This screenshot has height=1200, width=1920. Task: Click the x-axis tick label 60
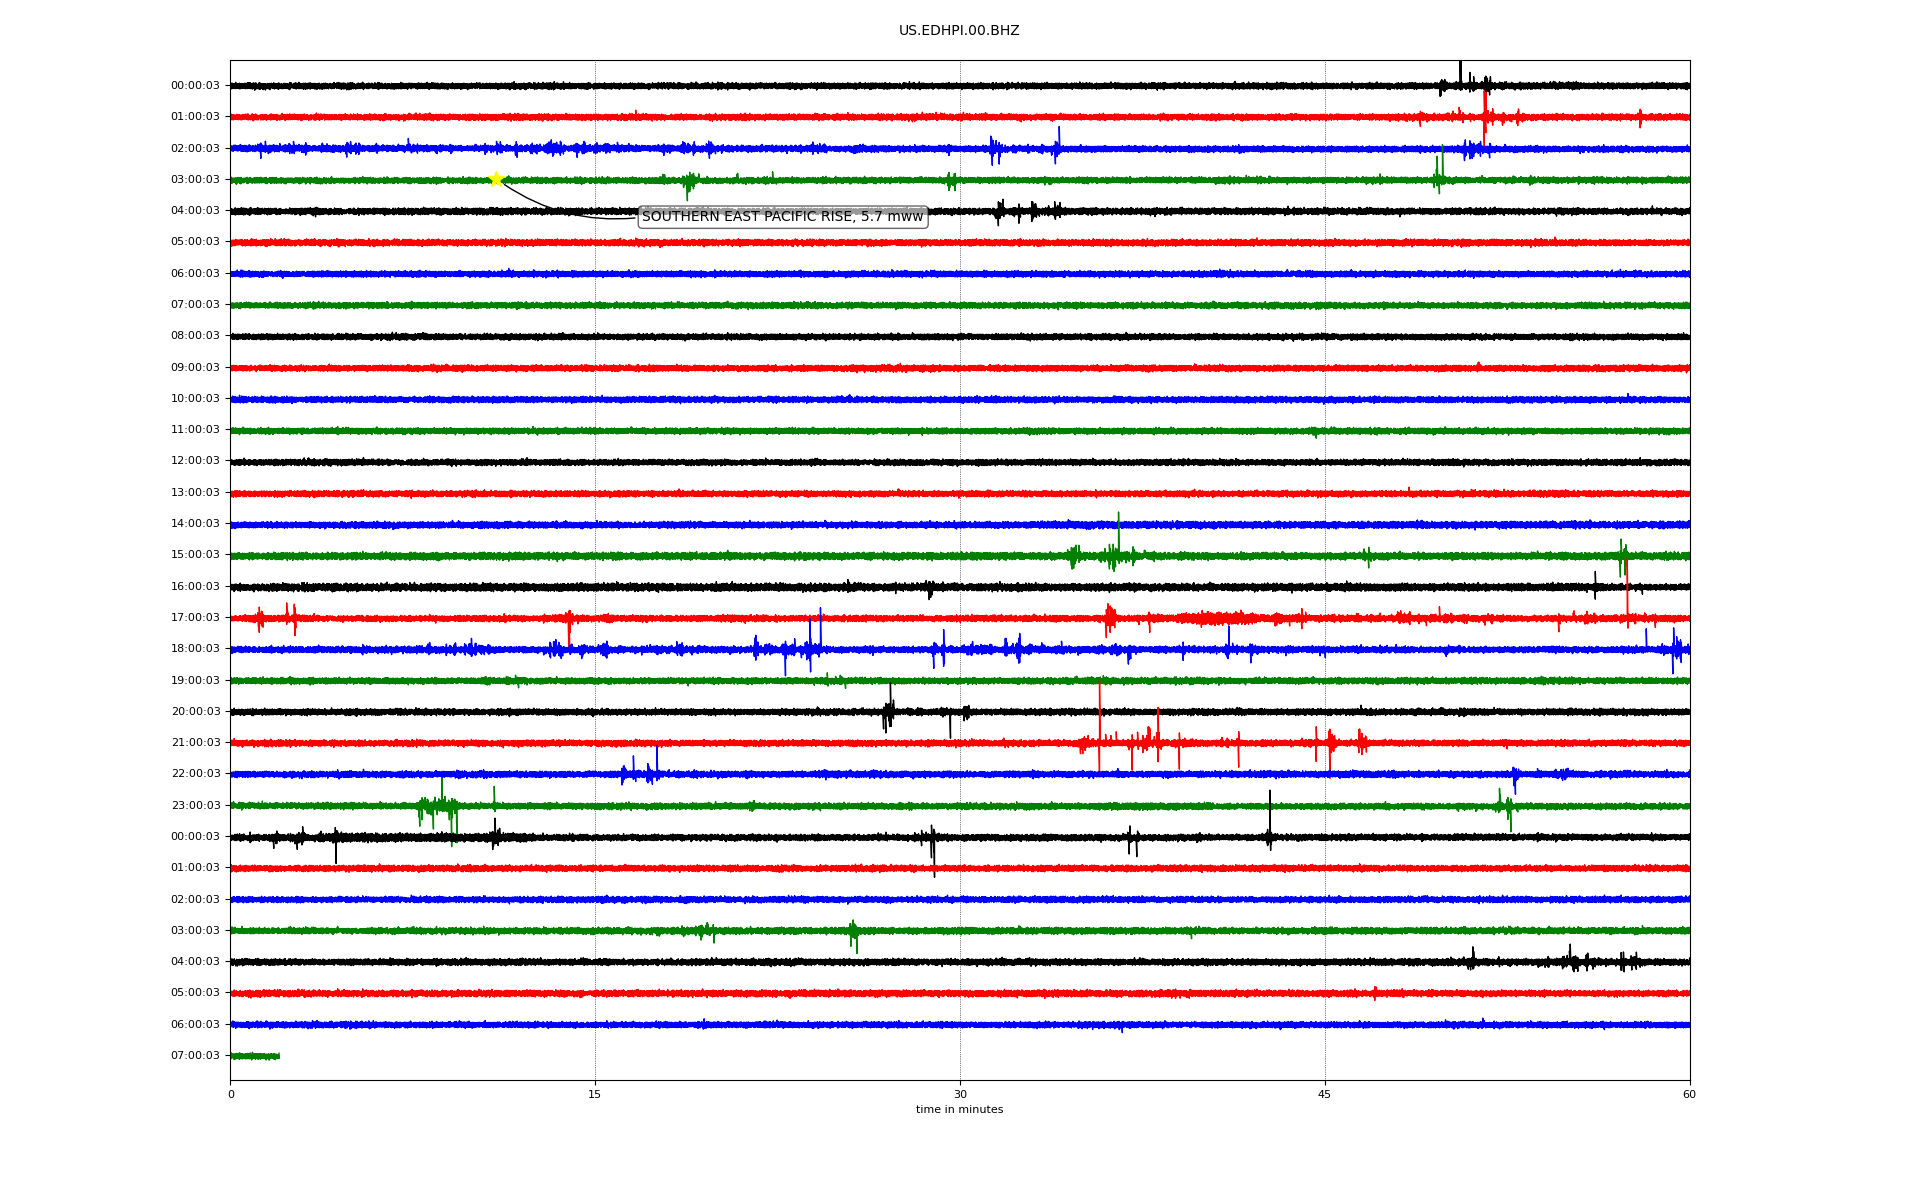[1689, 1094]
